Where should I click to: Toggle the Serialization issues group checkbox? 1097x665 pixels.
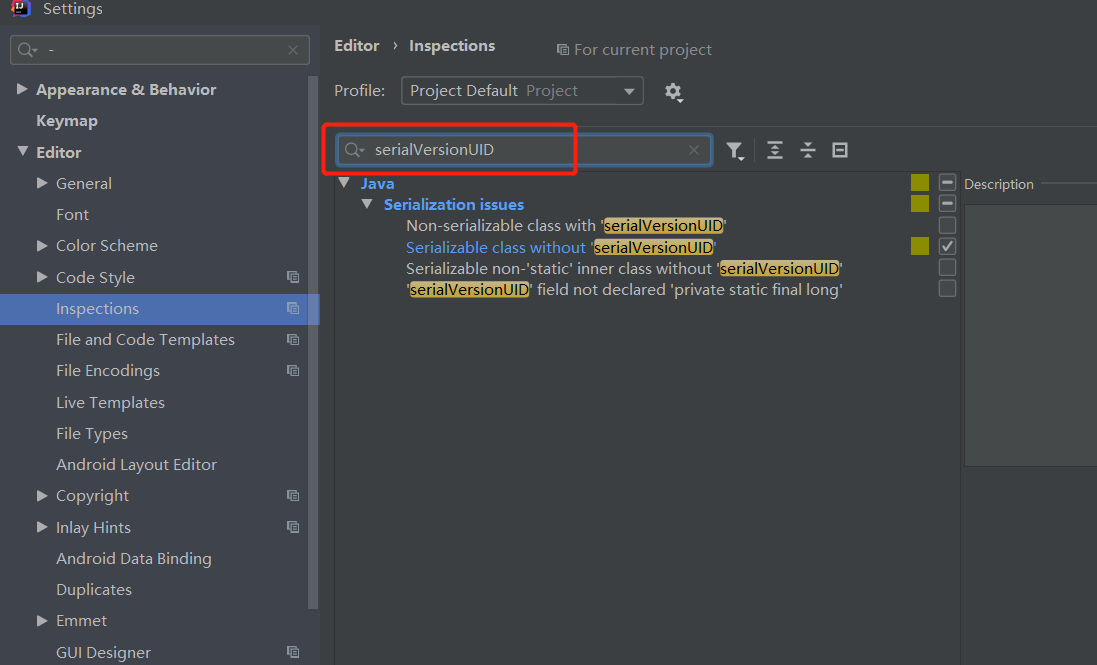(947, 203)
